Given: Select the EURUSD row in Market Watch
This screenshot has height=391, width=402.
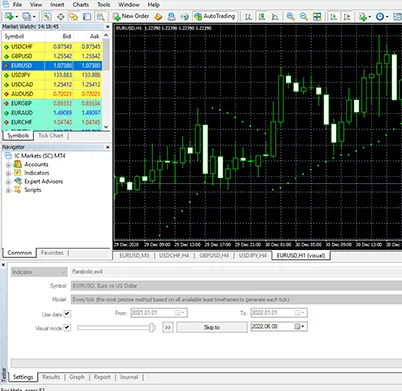Looking at the screenshot, I should (x=52, y=66).
